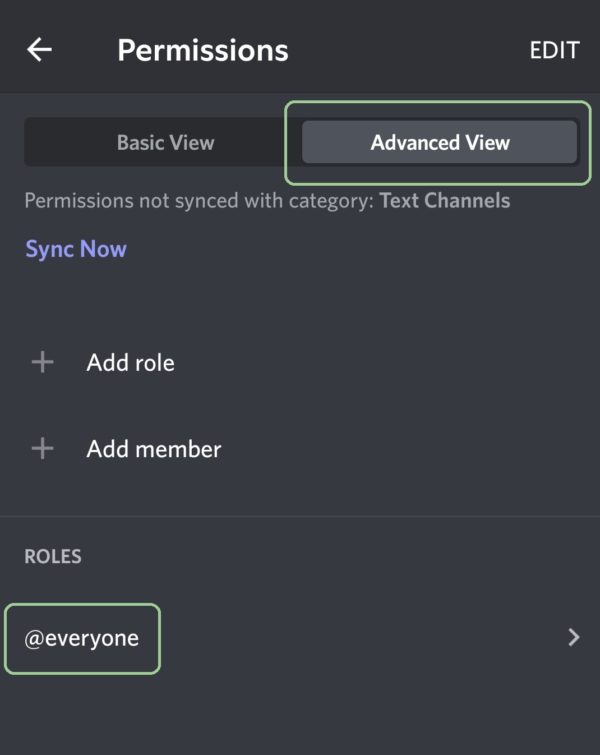The height and width of the screenshot is (755, 600).
Task: Click the dark track of the view switcher
Action: coord(302,143)
